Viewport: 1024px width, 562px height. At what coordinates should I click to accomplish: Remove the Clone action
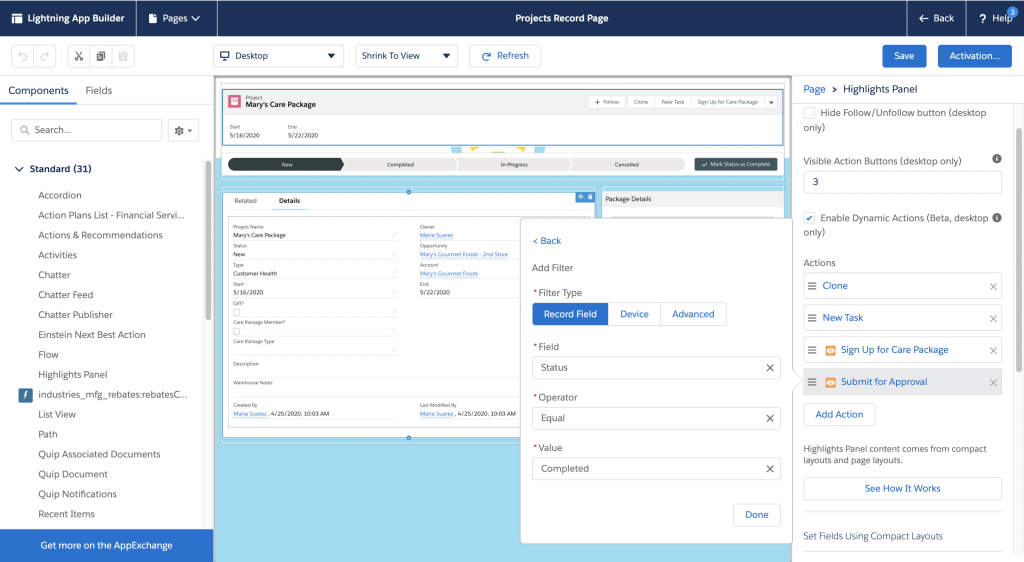(993, 287)
